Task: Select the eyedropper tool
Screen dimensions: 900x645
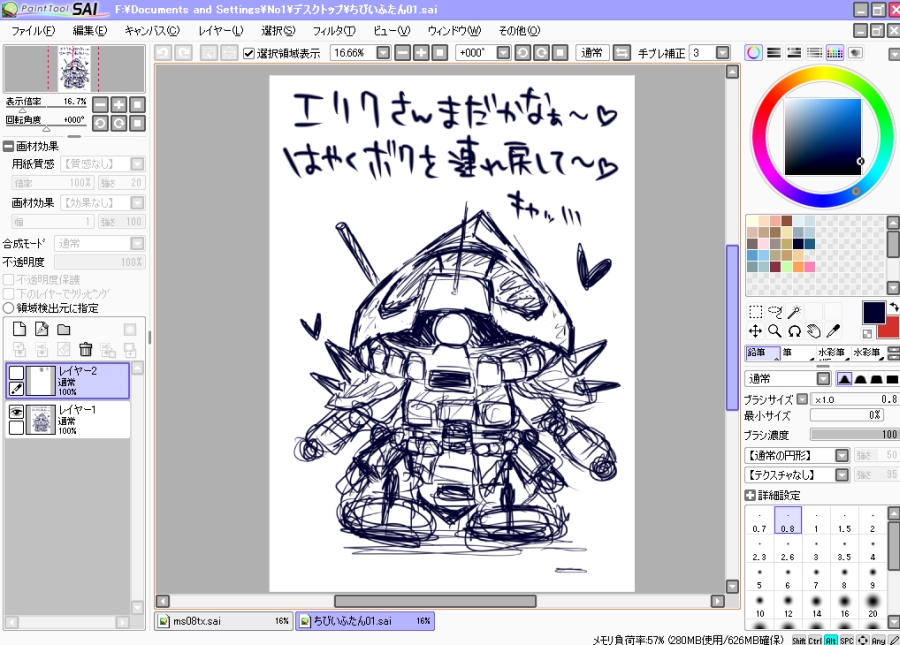Action: 833,331
